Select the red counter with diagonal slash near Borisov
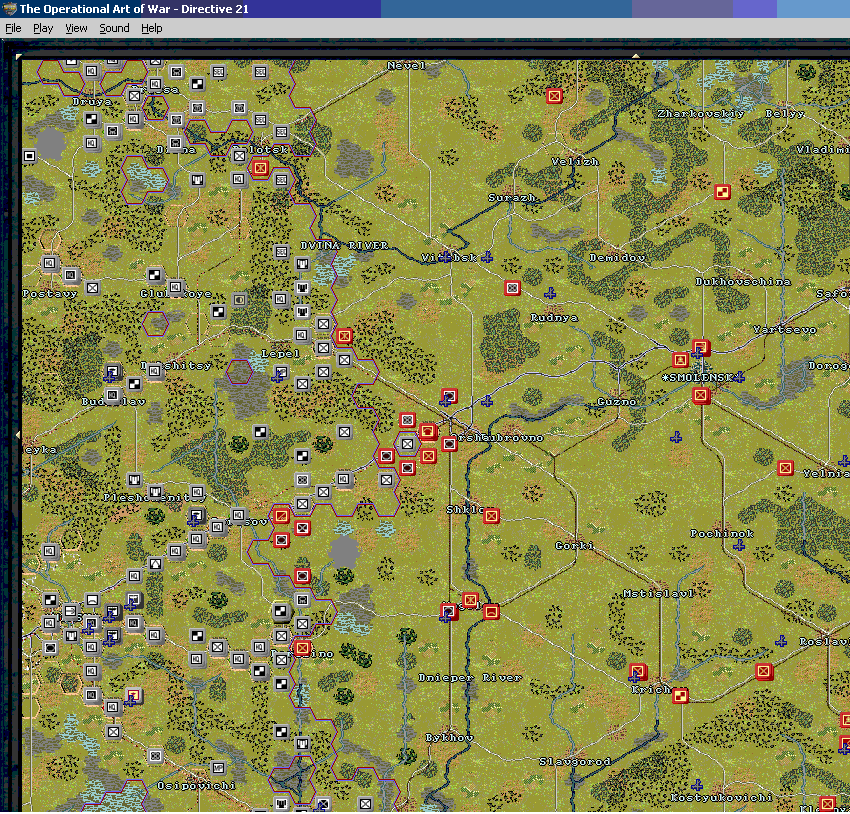Screen dimensions: 850x814 coord(281,515)
